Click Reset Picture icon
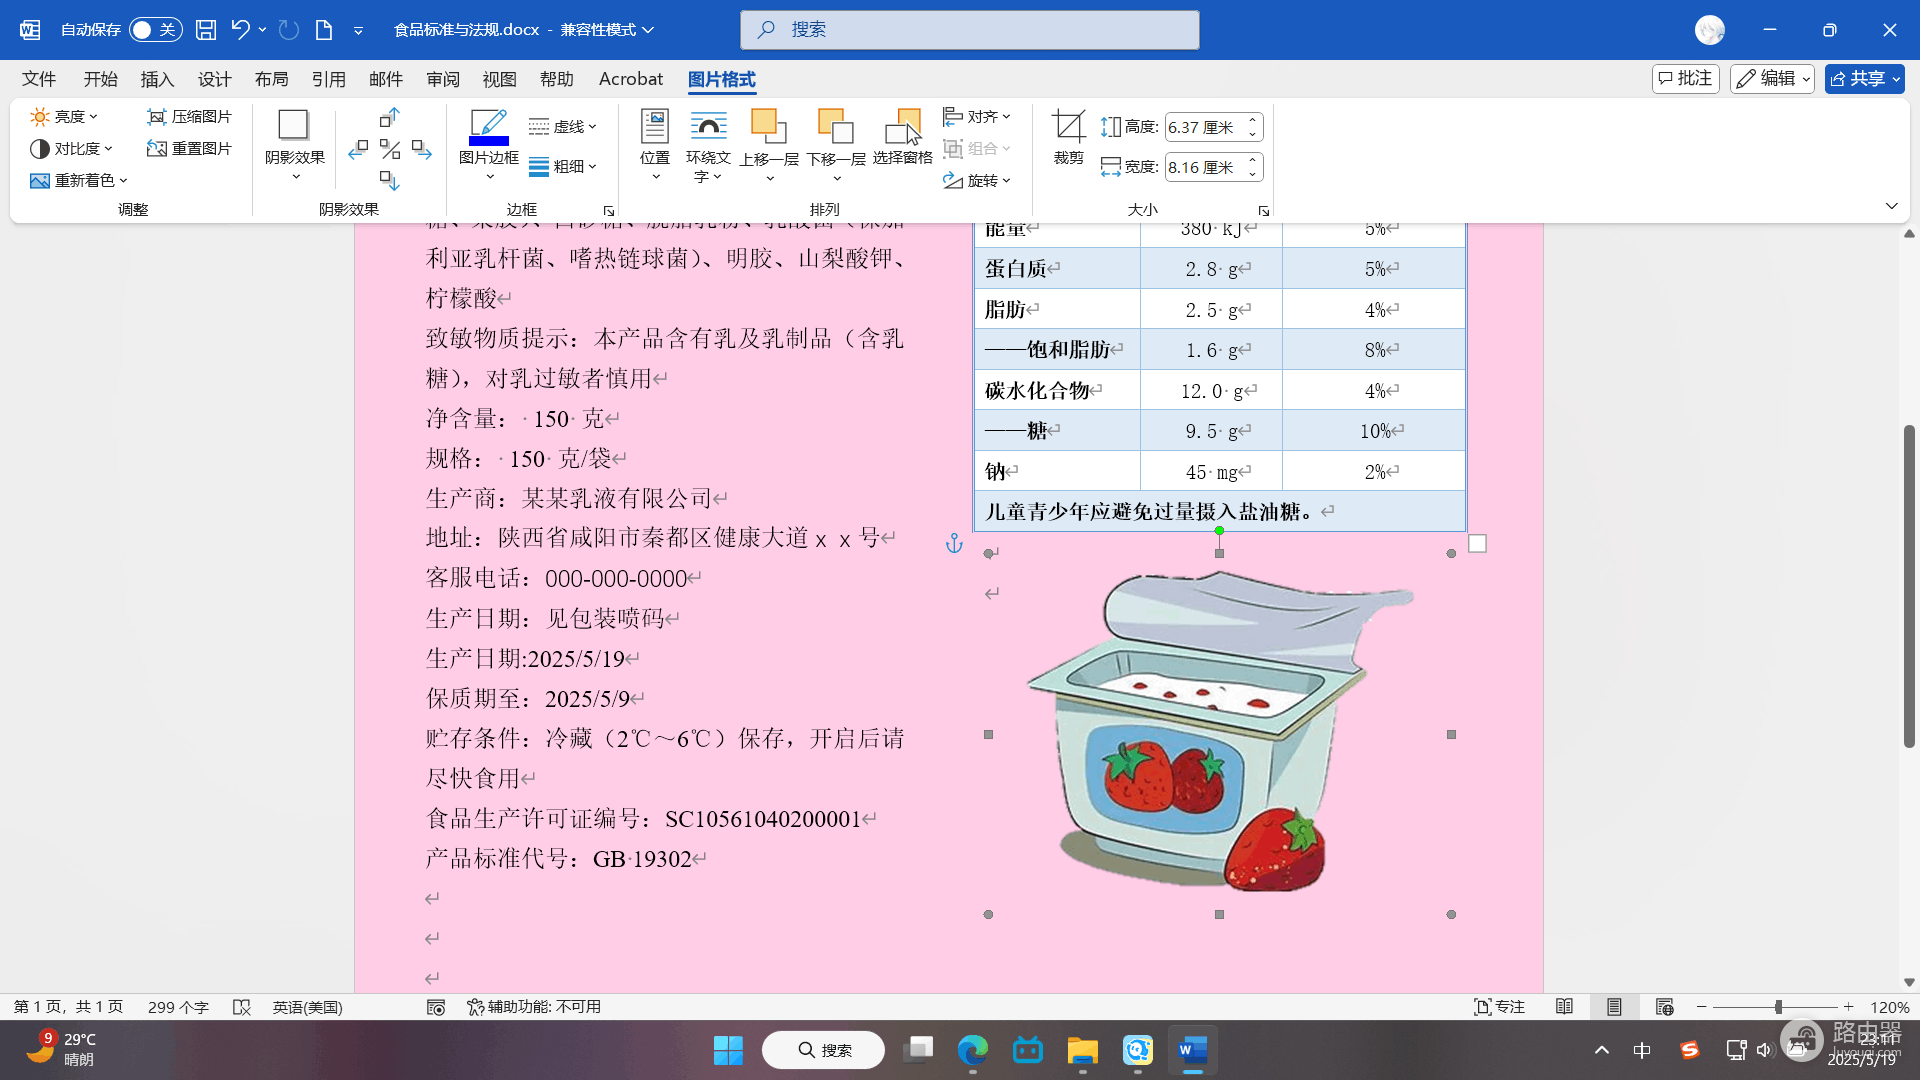 tap(189, 149)
